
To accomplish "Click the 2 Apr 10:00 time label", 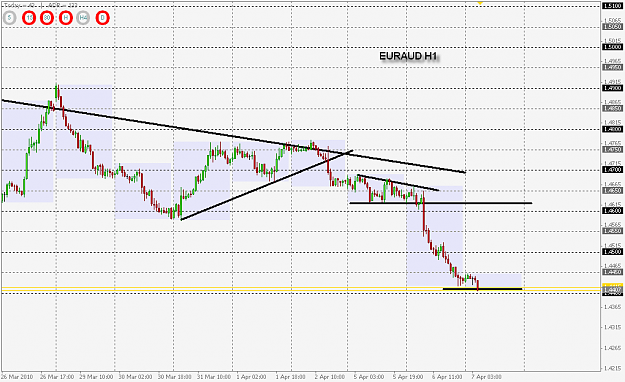I will [330, 377].
